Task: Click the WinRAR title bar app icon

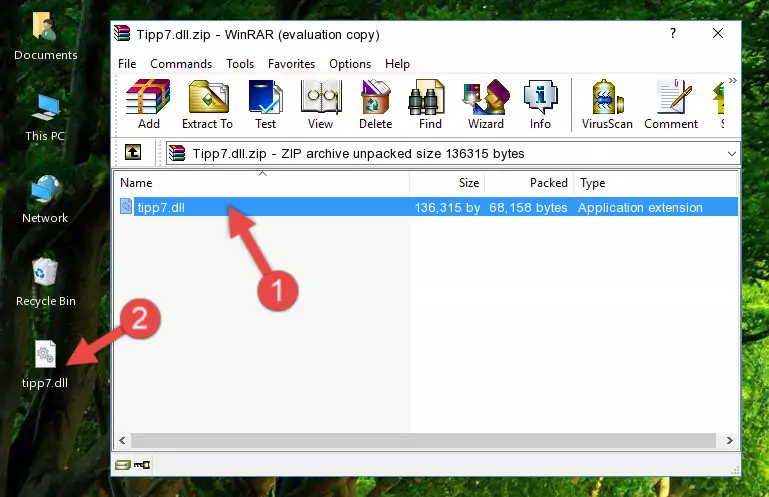Action: [122, 34]
